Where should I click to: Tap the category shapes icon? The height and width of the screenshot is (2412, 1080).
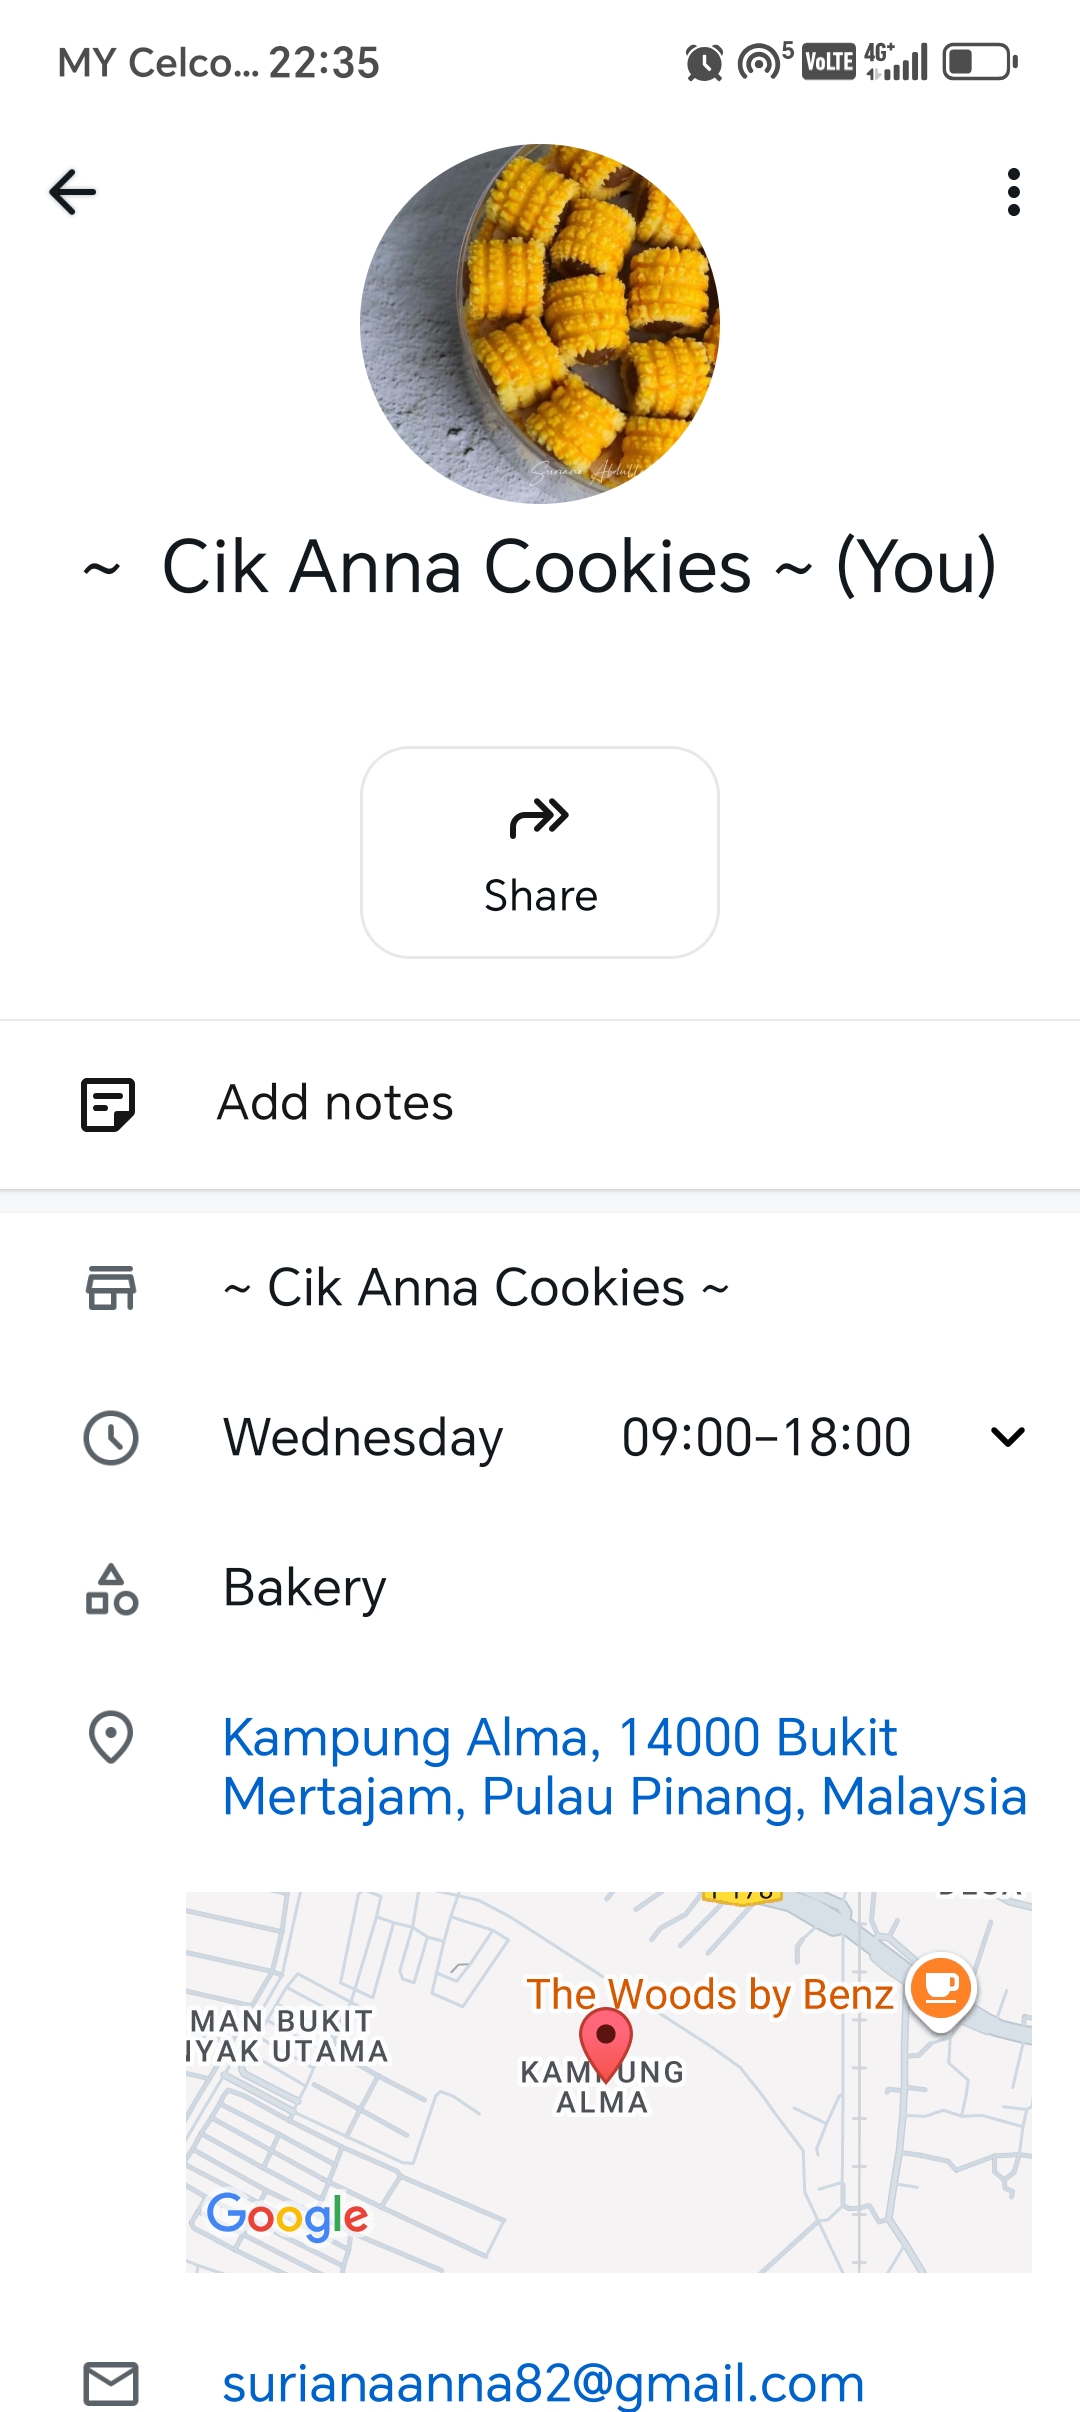110,1589
